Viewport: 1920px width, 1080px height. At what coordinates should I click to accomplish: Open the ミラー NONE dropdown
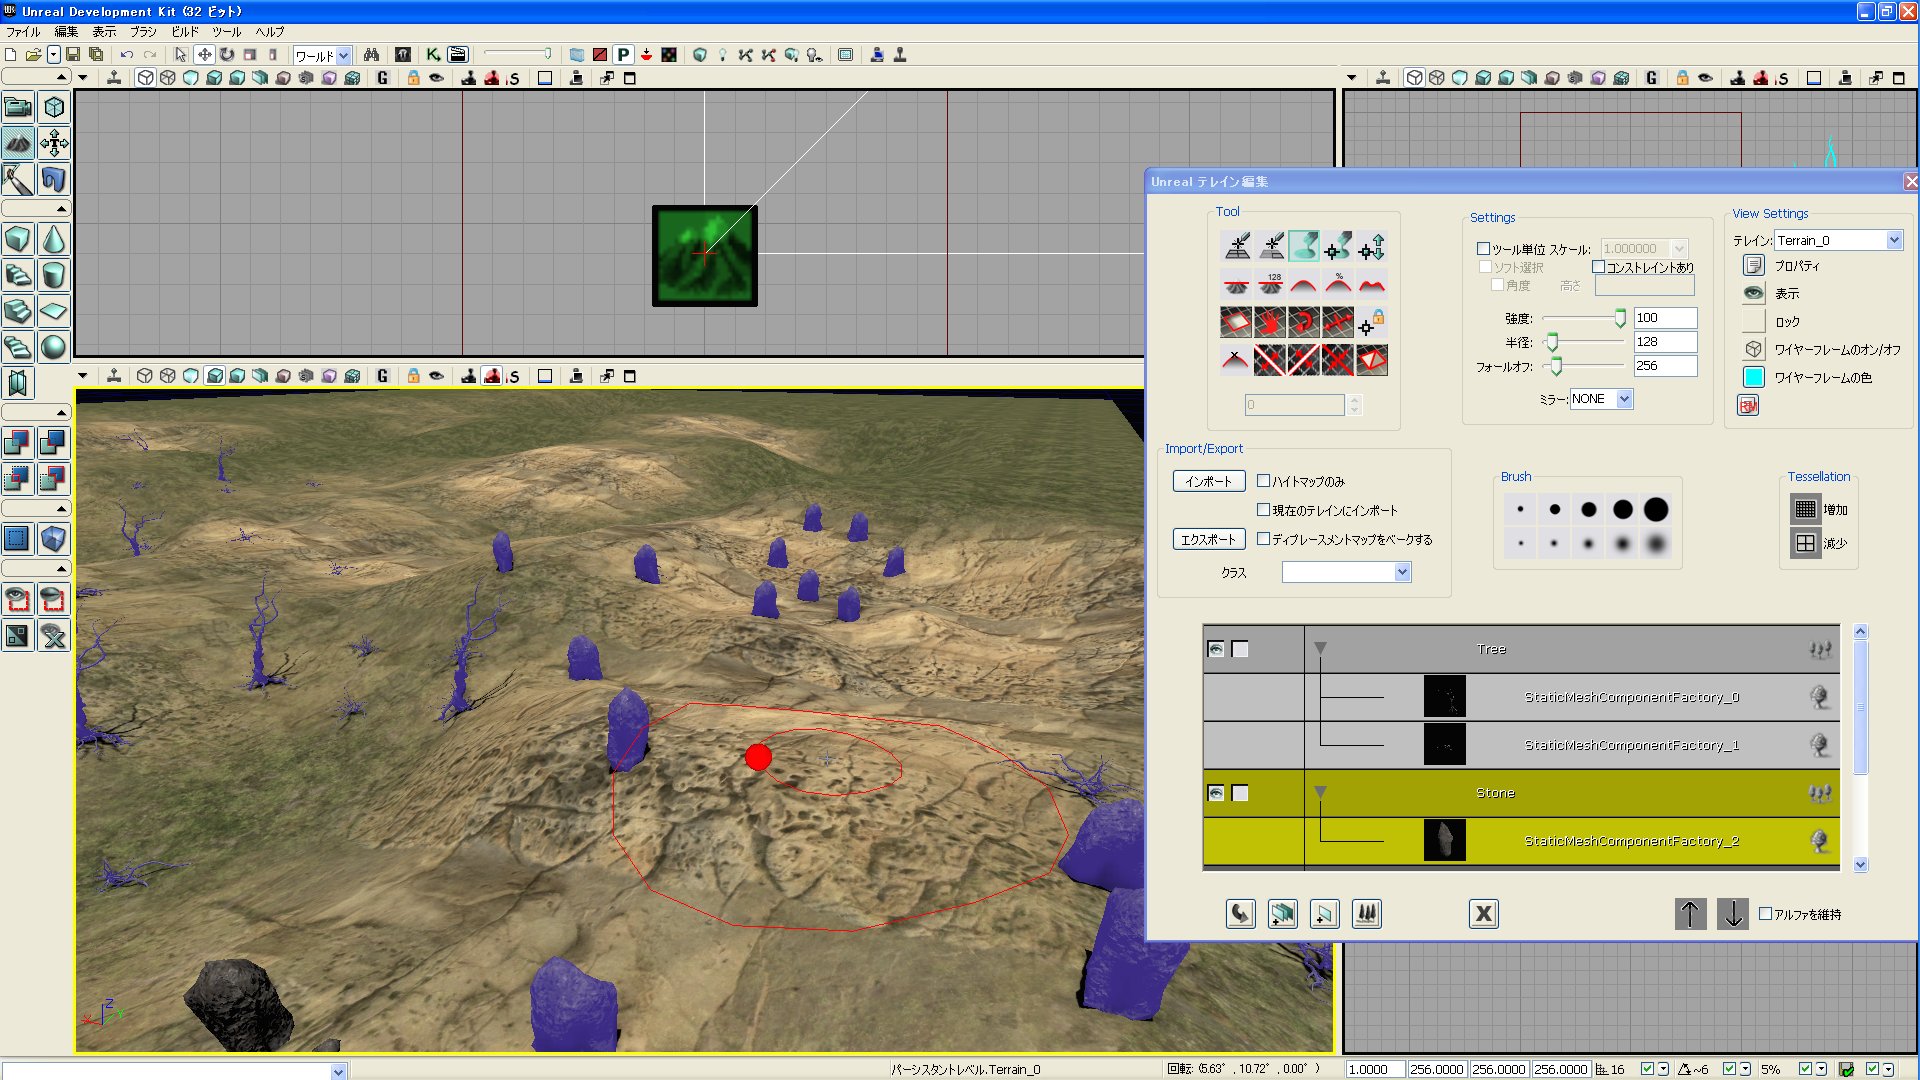tap(1624, 399)
